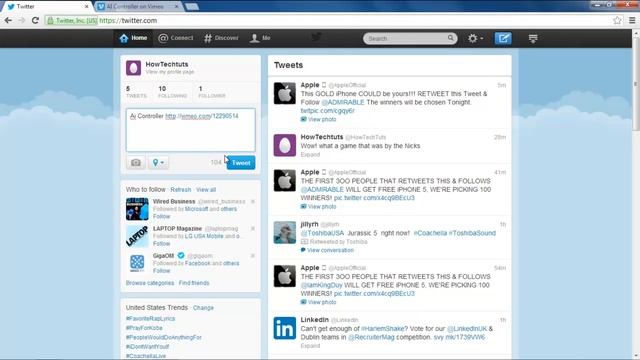Open GigaOM avatar

pos(137,263)
